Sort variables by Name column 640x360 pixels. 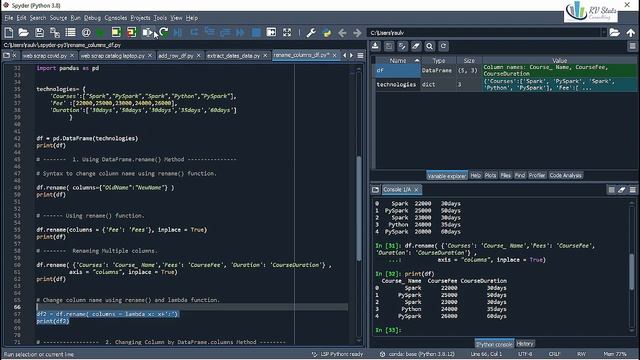[398, 60]
